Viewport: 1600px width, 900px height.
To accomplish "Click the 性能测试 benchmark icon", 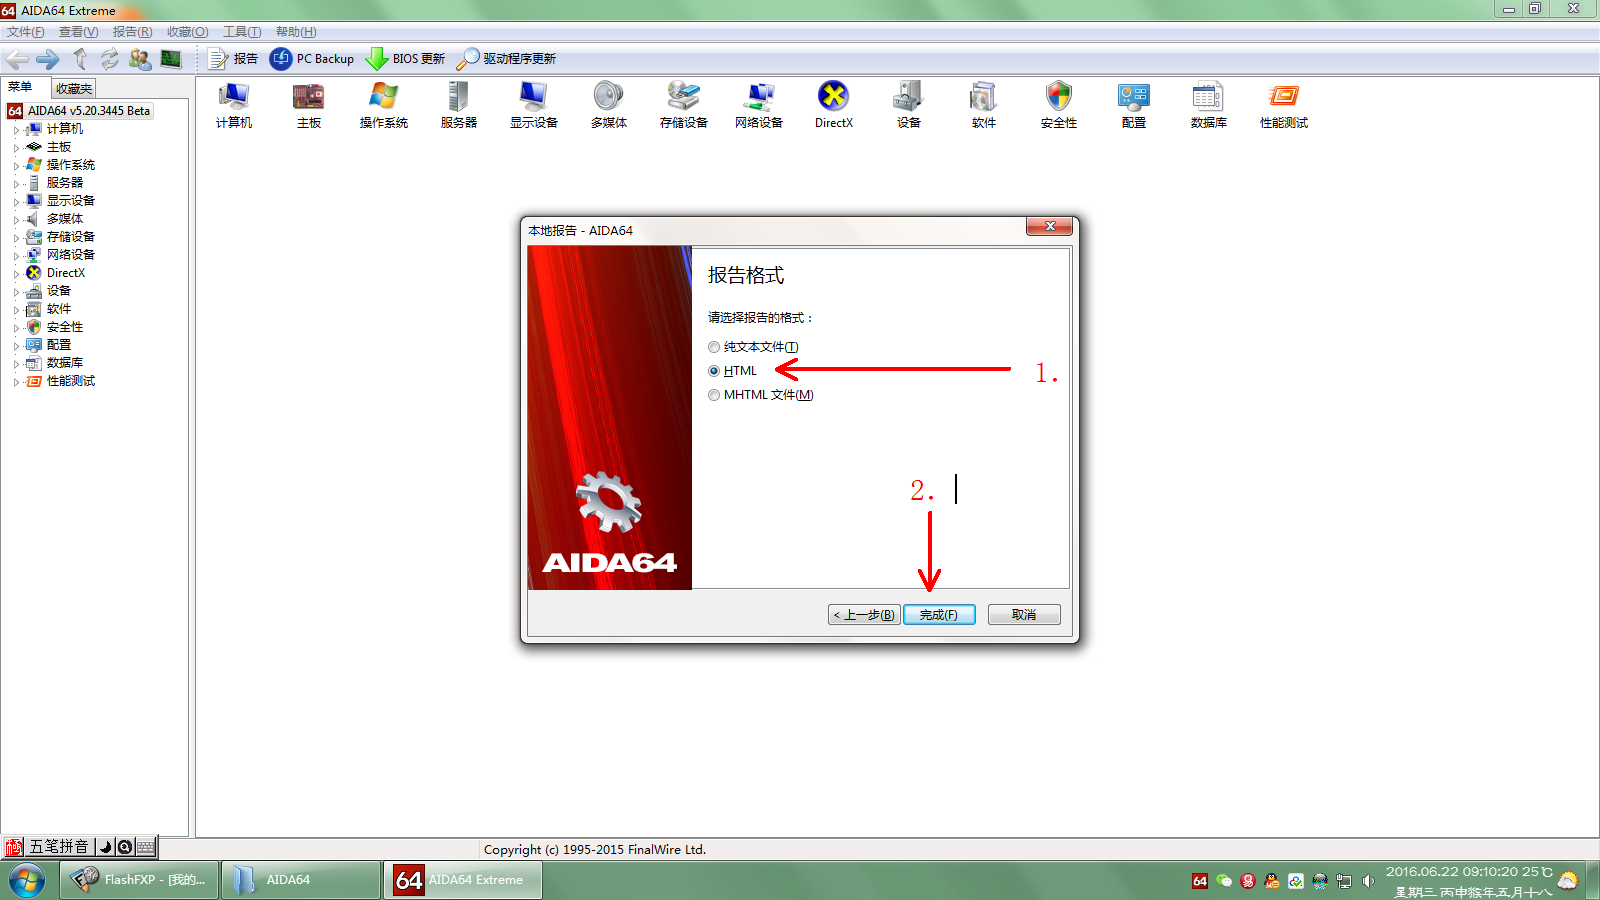I will click(1283, 104).
